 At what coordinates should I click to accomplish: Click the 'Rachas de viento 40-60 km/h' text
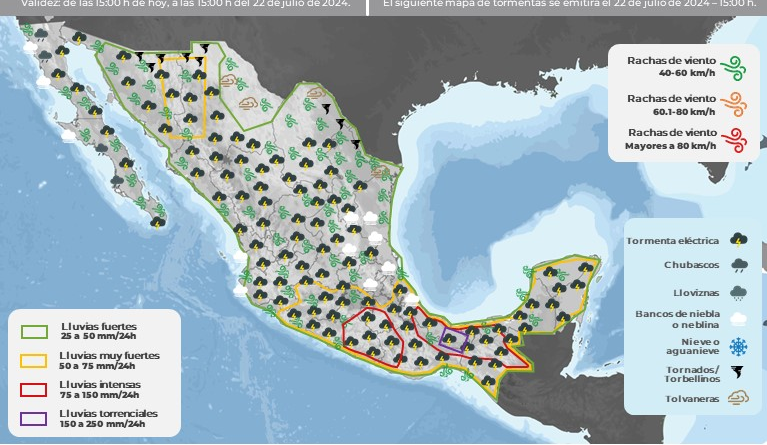pyautogui.click(x=671, y=67)
